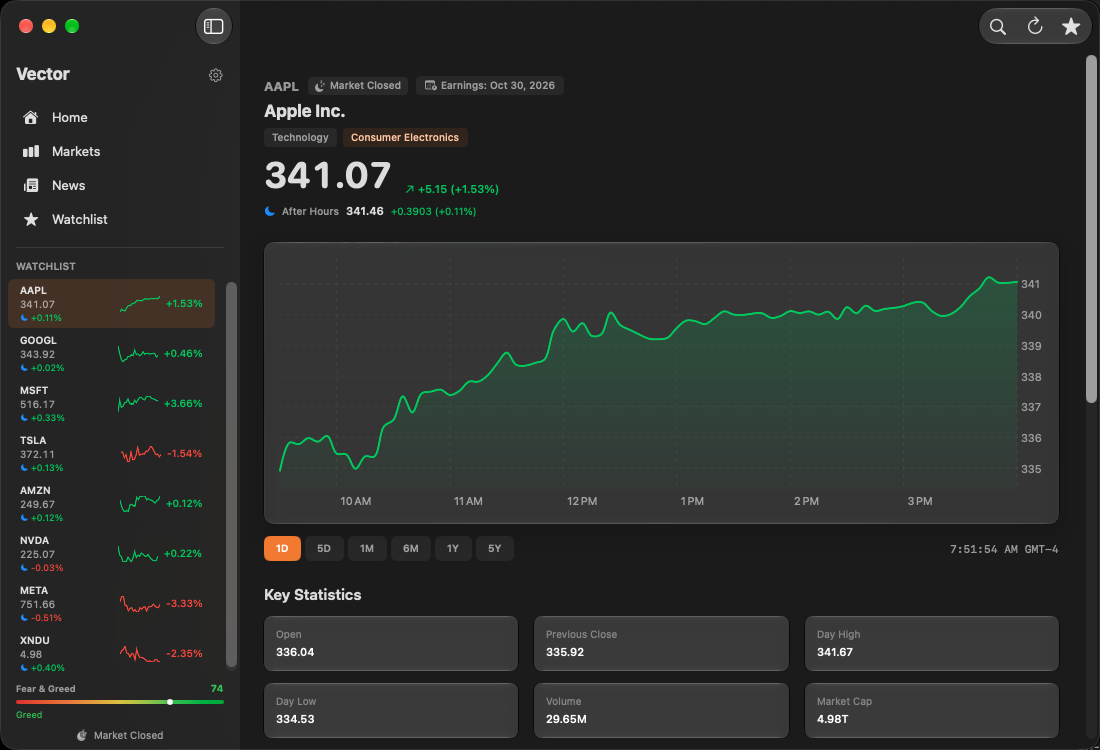1100x750 pixels.
Task: Click the Open 336.04 statistic card
Action: 391,643
